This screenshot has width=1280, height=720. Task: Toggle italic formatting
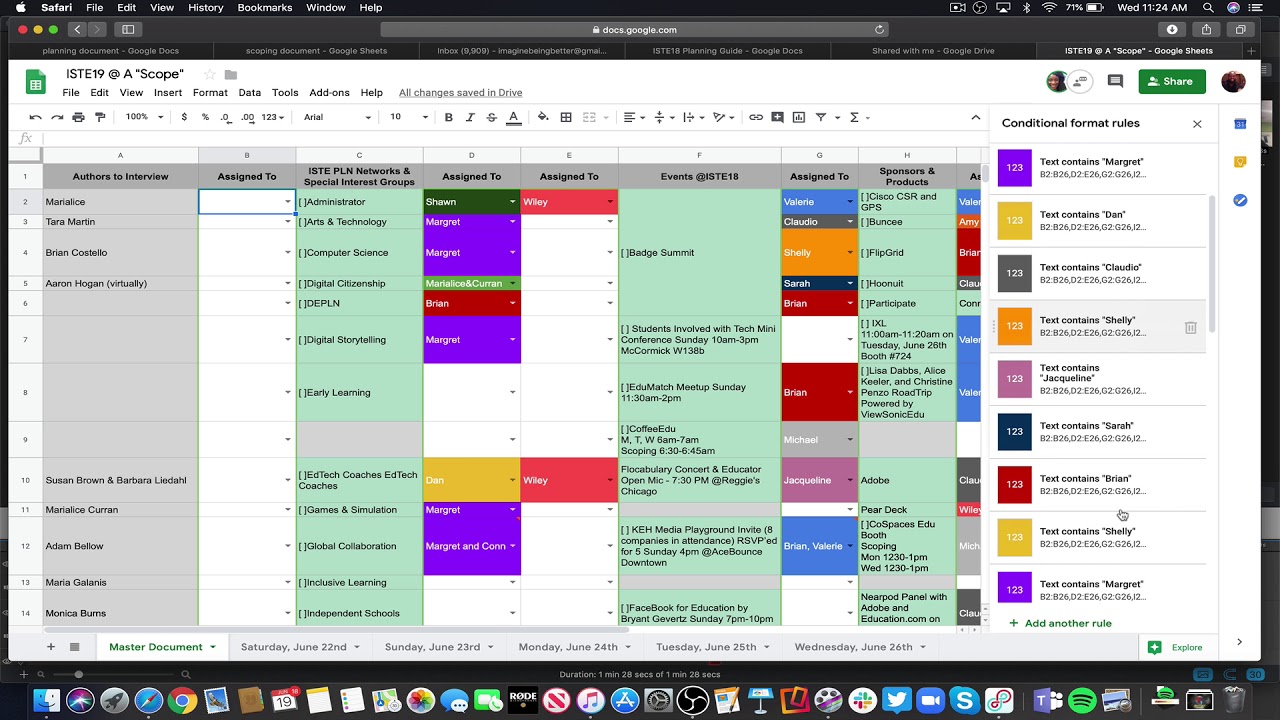[x=470, y=117]
